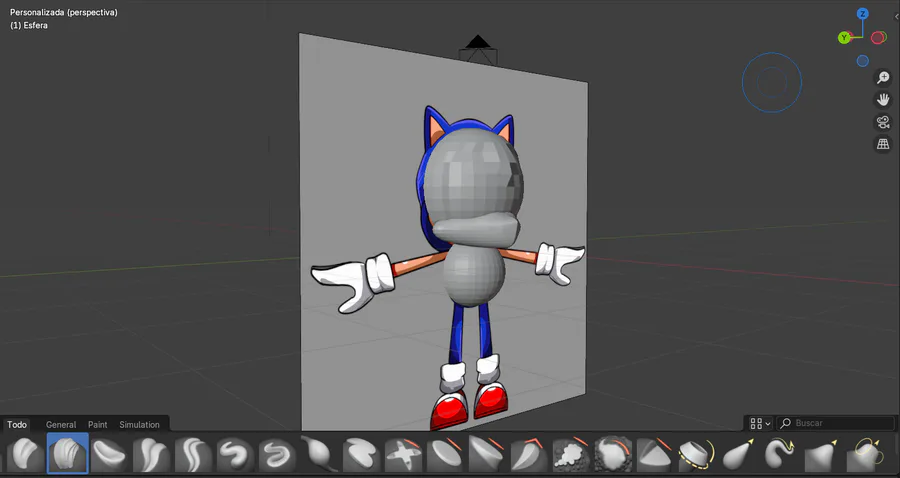
Task: Click the 'Personalizada (perspectiva)' view label
Action: pyautogui.click(x=64, y=12)
